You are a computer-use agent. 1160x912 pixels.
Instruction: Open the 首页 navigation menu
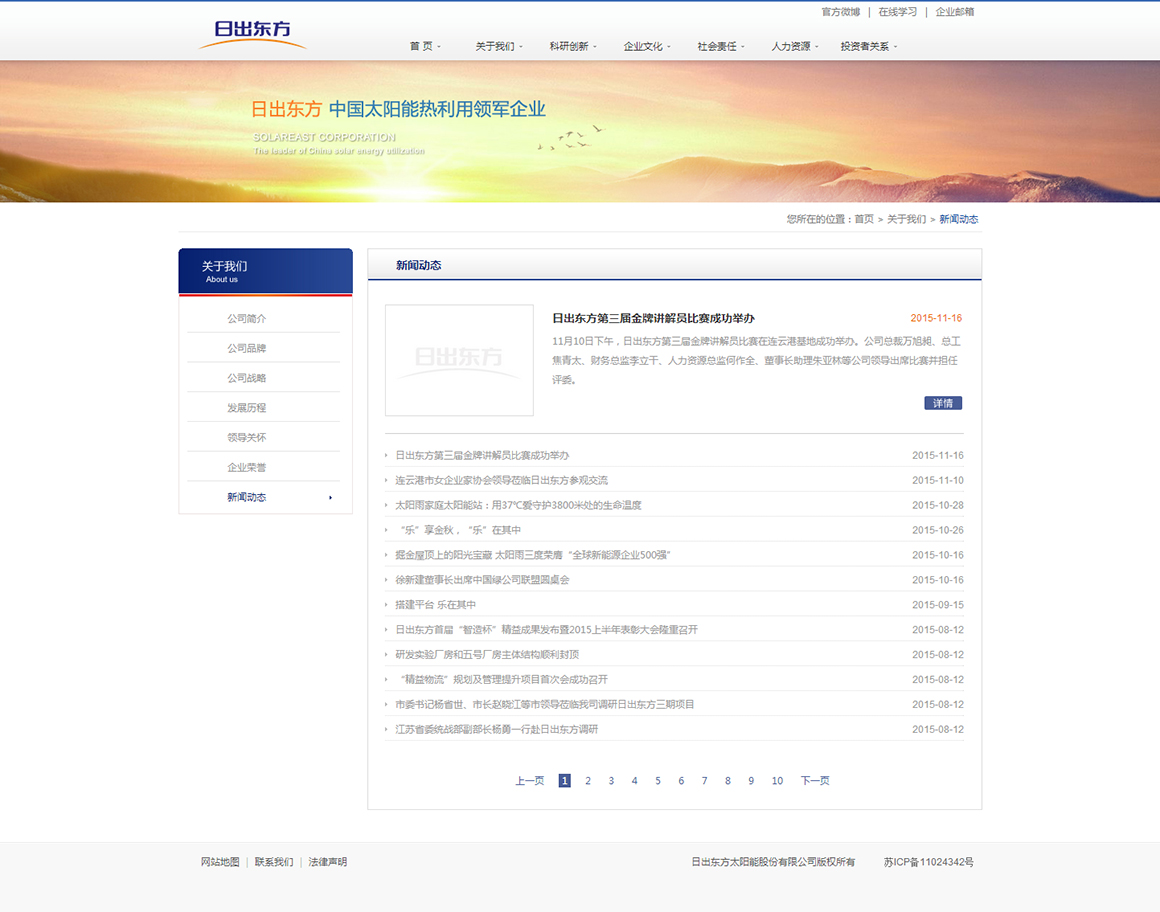point(425,46)
